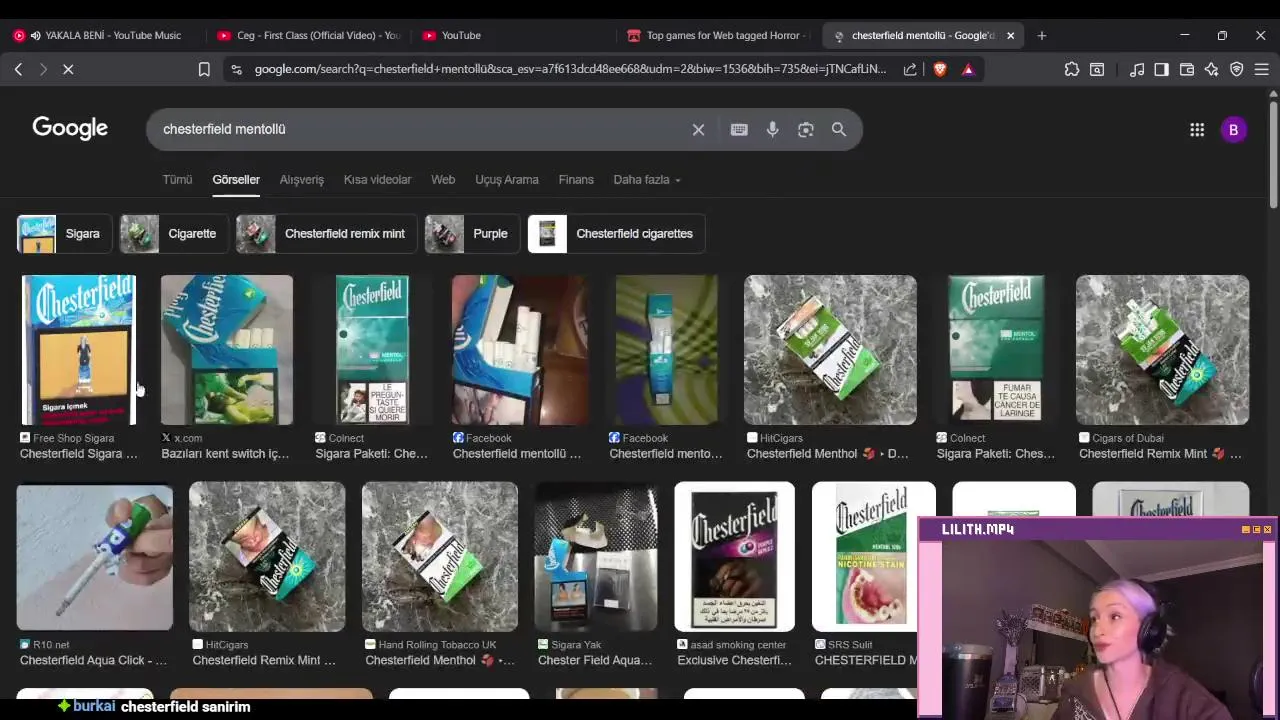This screenshot has width=1280, height=720.
Task: Start voice search microphone
Action: click(x=772, y=129)
